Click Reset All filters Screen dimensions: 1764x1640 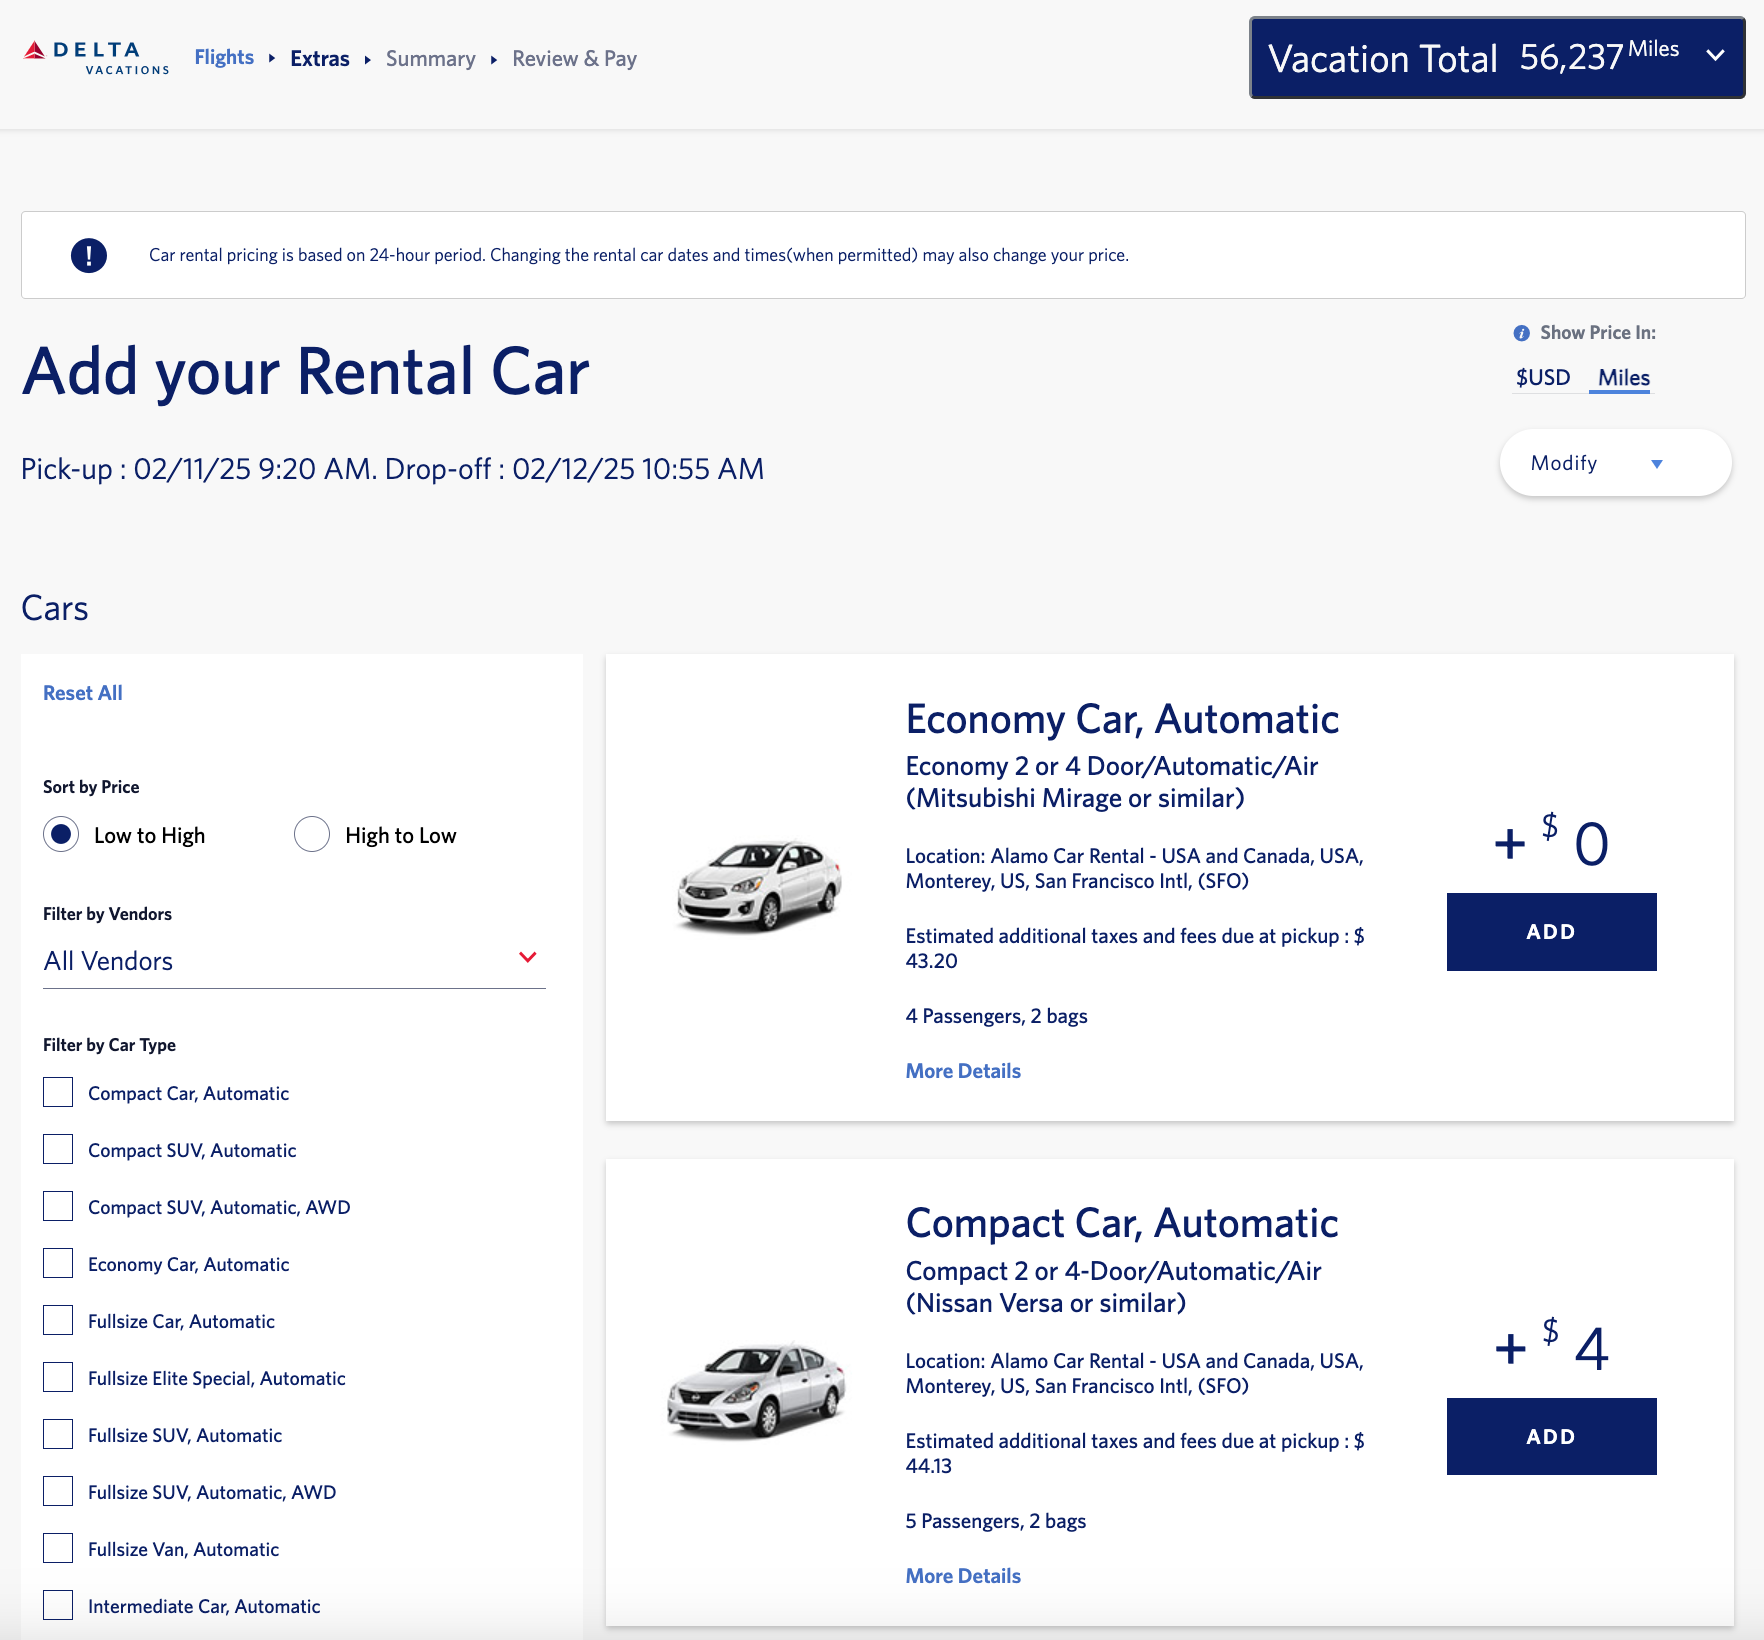click(x=82, y=692)
